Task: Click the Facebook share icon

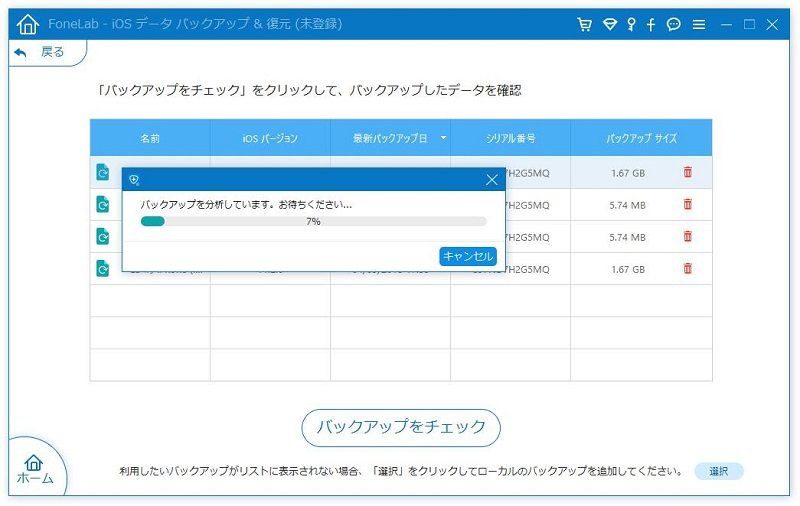Action: pyautogui.click(x=651, y=24)
